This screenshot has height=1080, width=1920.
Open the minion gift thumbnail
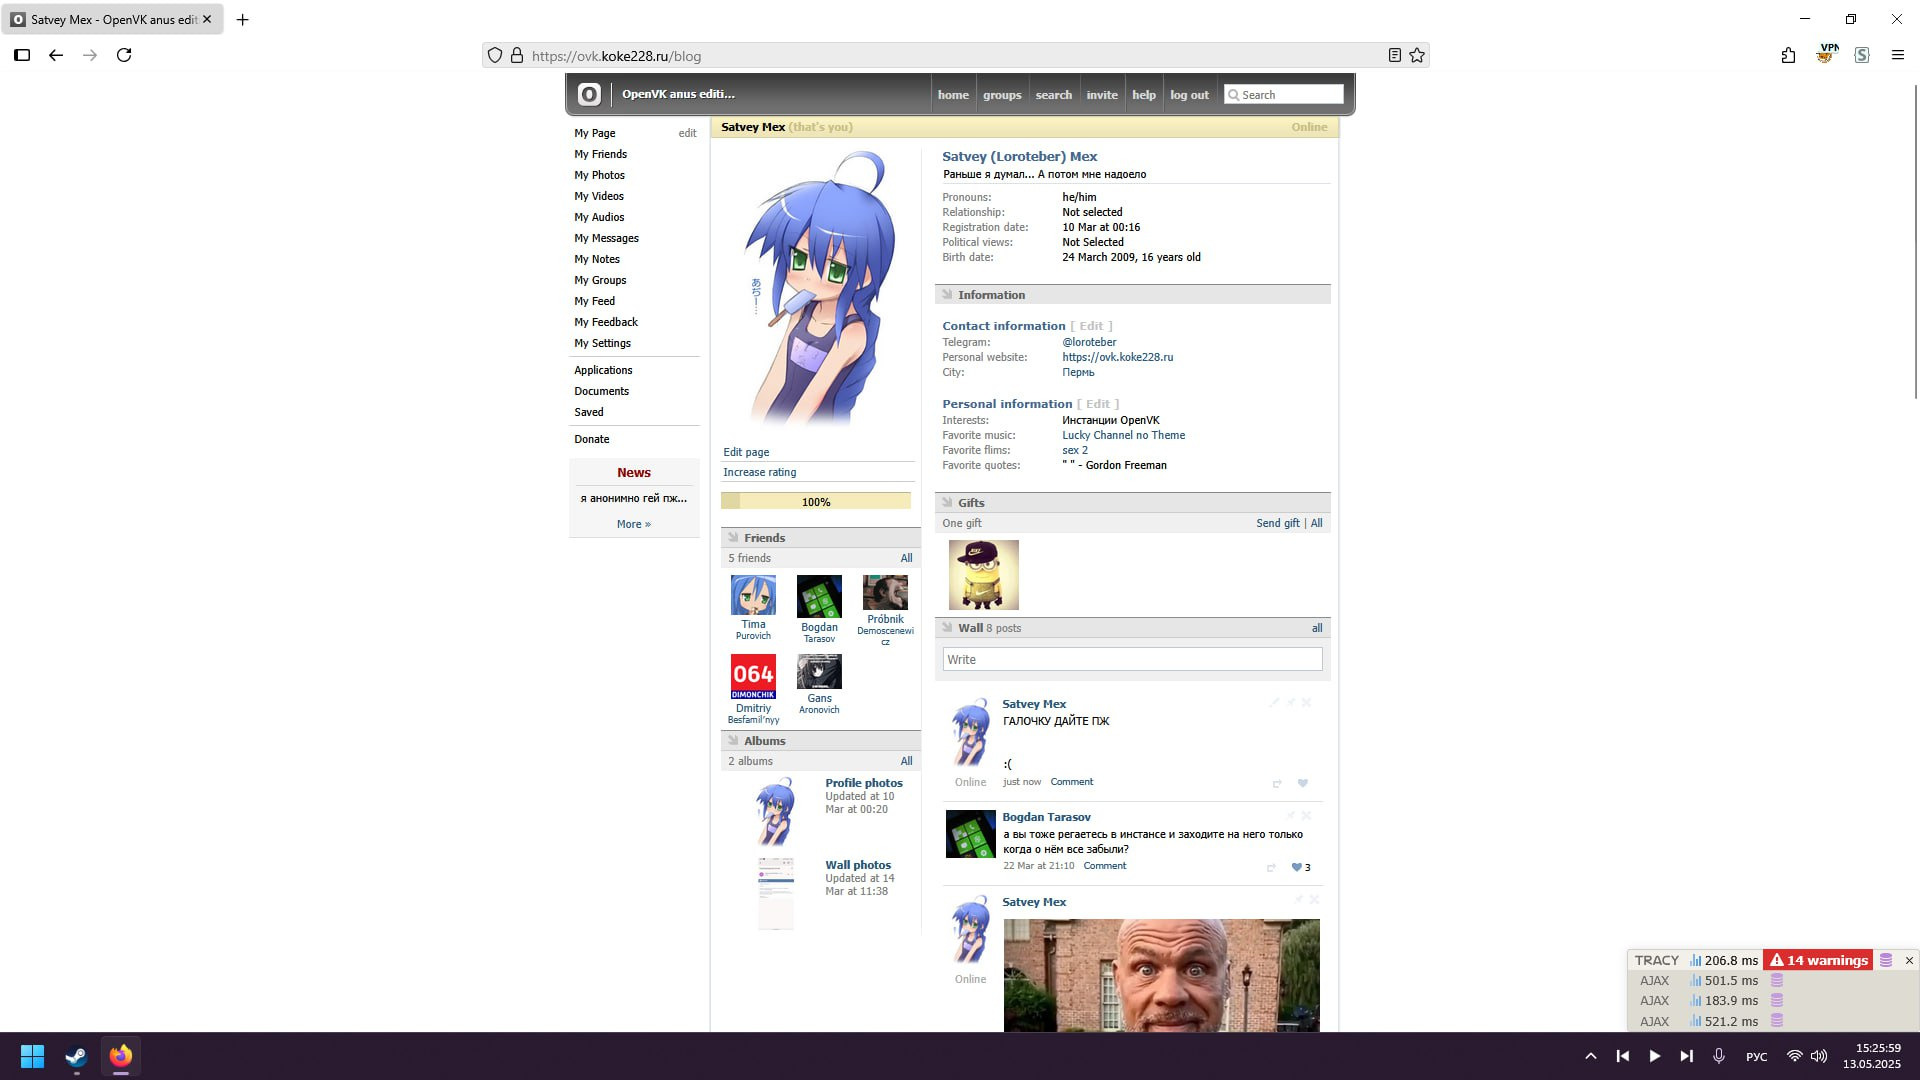(x=984, y=575)
